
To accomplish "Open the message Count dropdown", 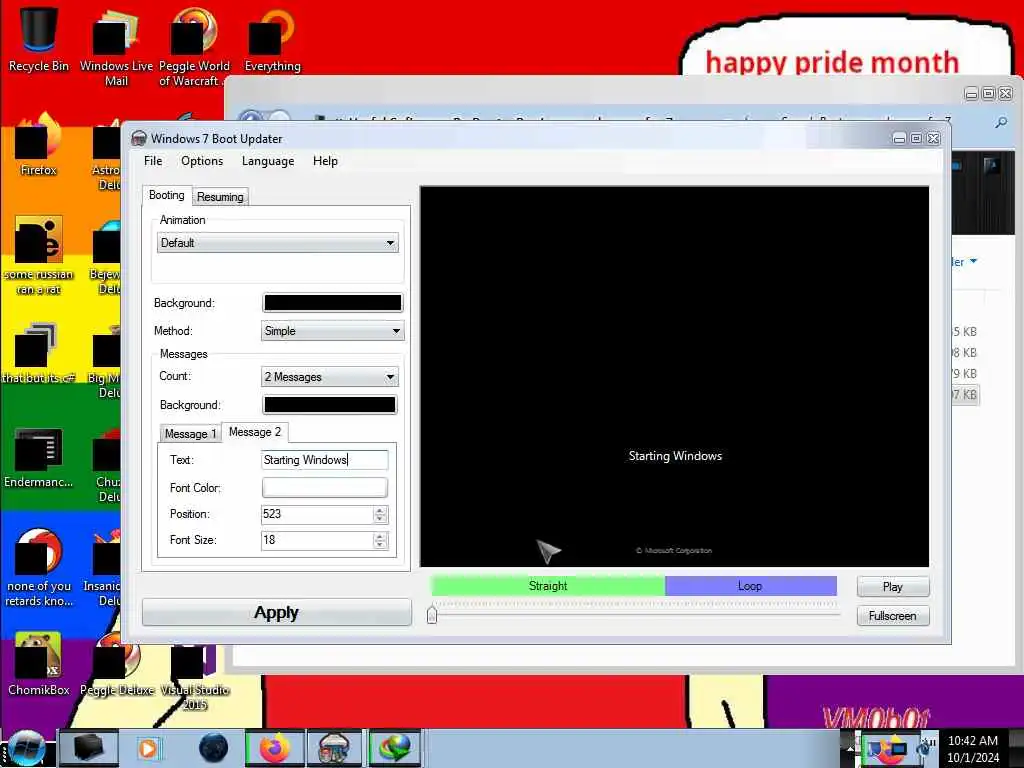I will tap(329, 377).
